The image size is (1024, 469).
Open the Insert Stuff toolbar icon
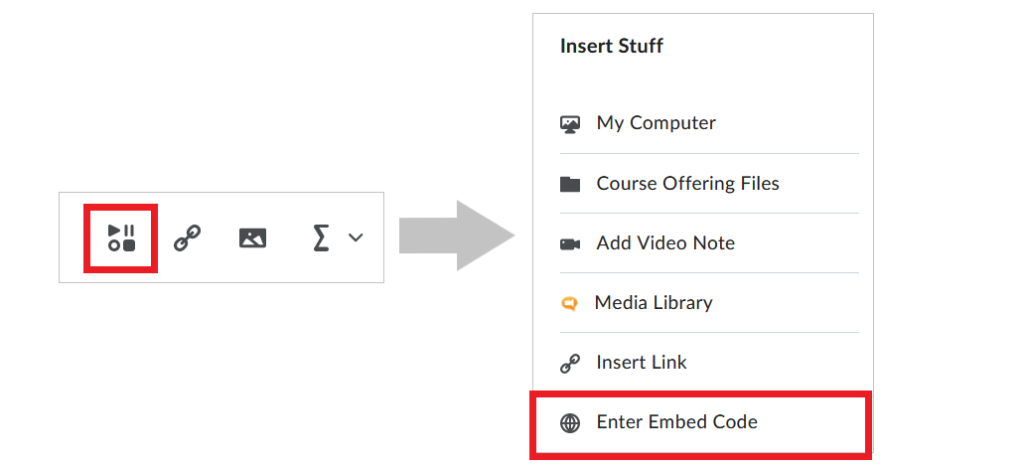point(121,238)
